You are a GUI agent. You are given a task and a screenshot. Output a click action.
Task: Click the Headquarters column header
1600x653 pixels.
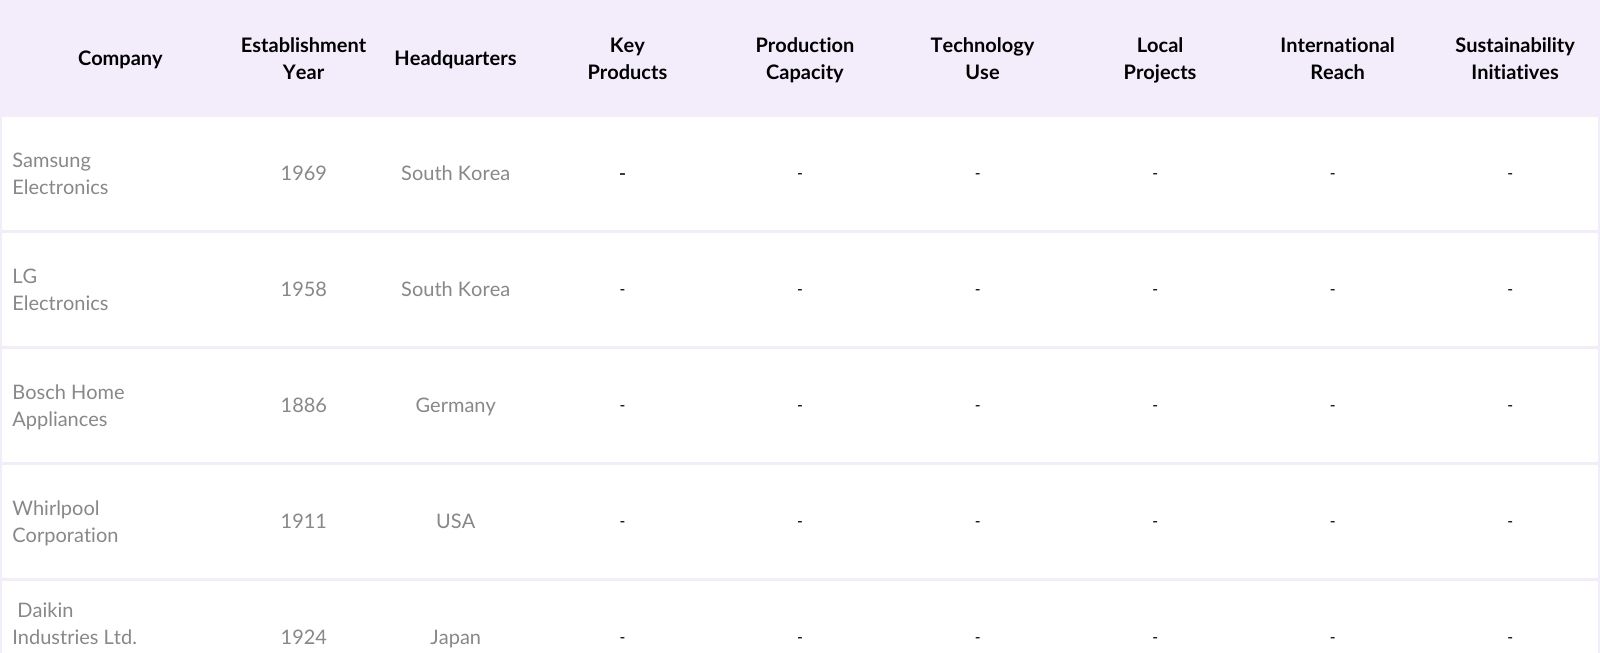pyautogui.click(x=455, y=58)
